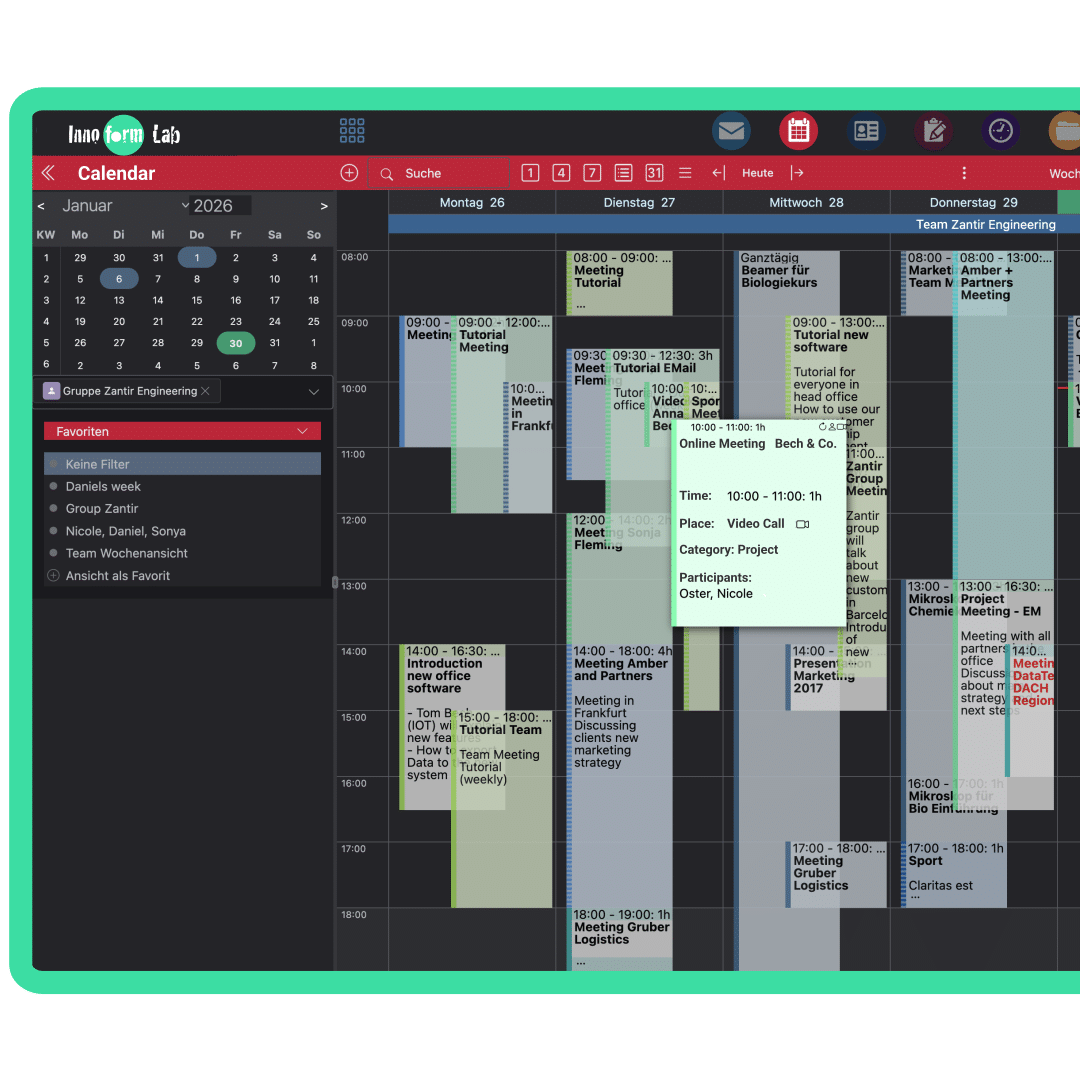Open the time tracking clock icon
Image resolution: width=1080 pixels, height=1080 pixels.
coord(1000,131)
